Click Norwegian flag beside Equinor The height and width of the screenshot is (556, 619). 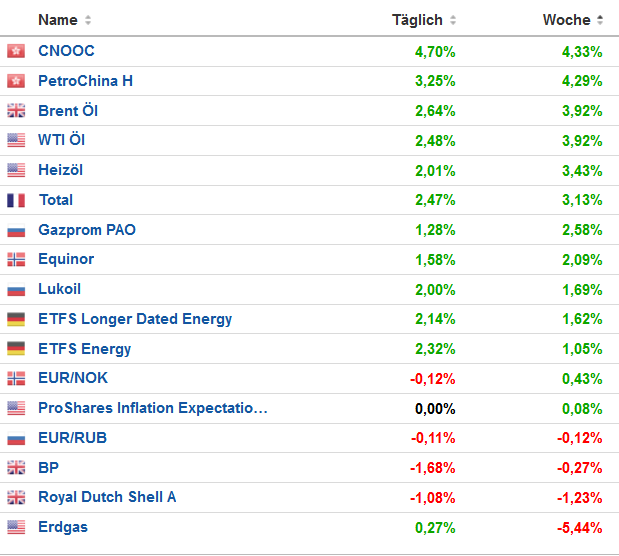click(x=16, y=259)
